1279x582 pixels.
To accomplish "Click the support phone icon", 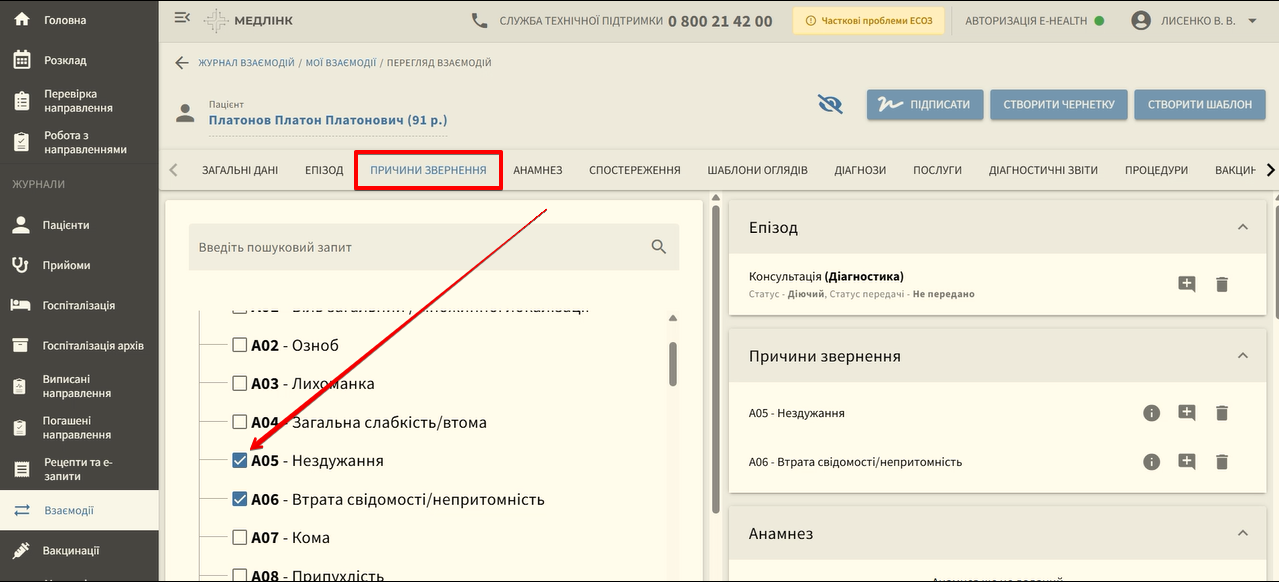I will pos(479,20).
